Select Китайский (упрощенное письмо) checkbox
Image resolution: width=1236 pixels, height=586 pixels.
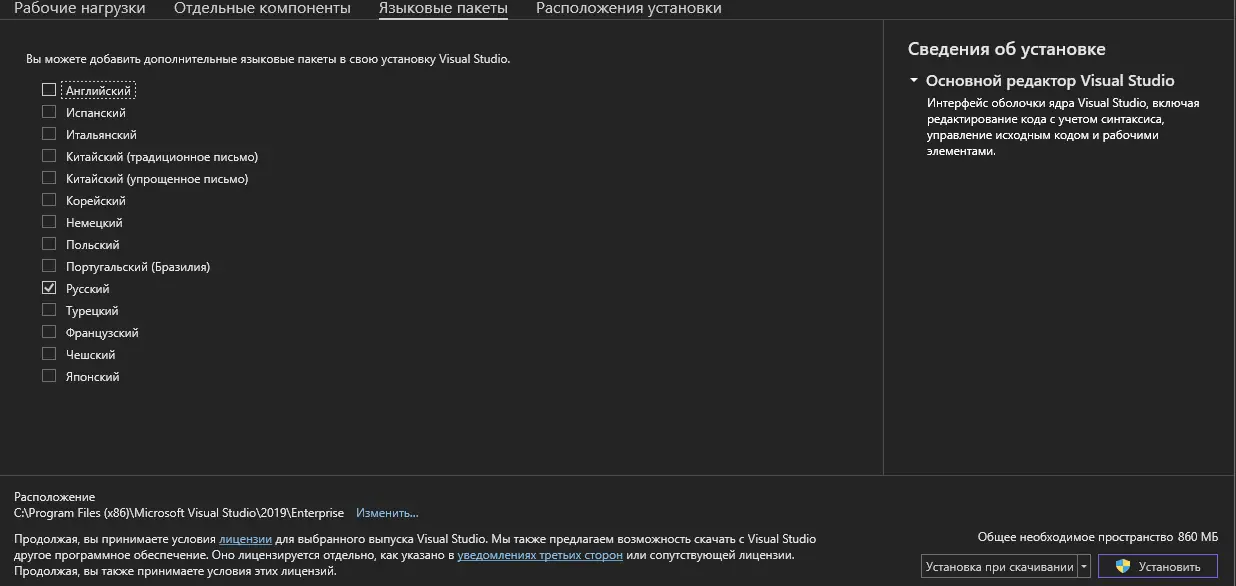pos(49,178)
